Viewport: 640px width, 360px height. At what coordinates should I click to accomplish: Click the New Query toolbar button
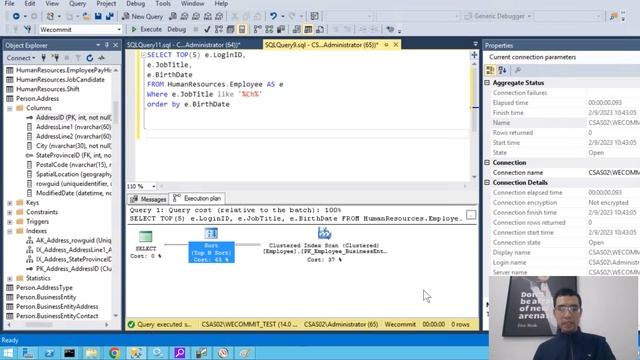(x=142, y=16)
